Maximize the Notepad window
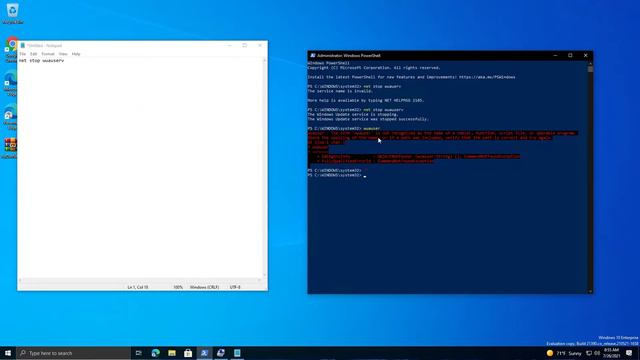The image size is (640, 360). point(245,46)
